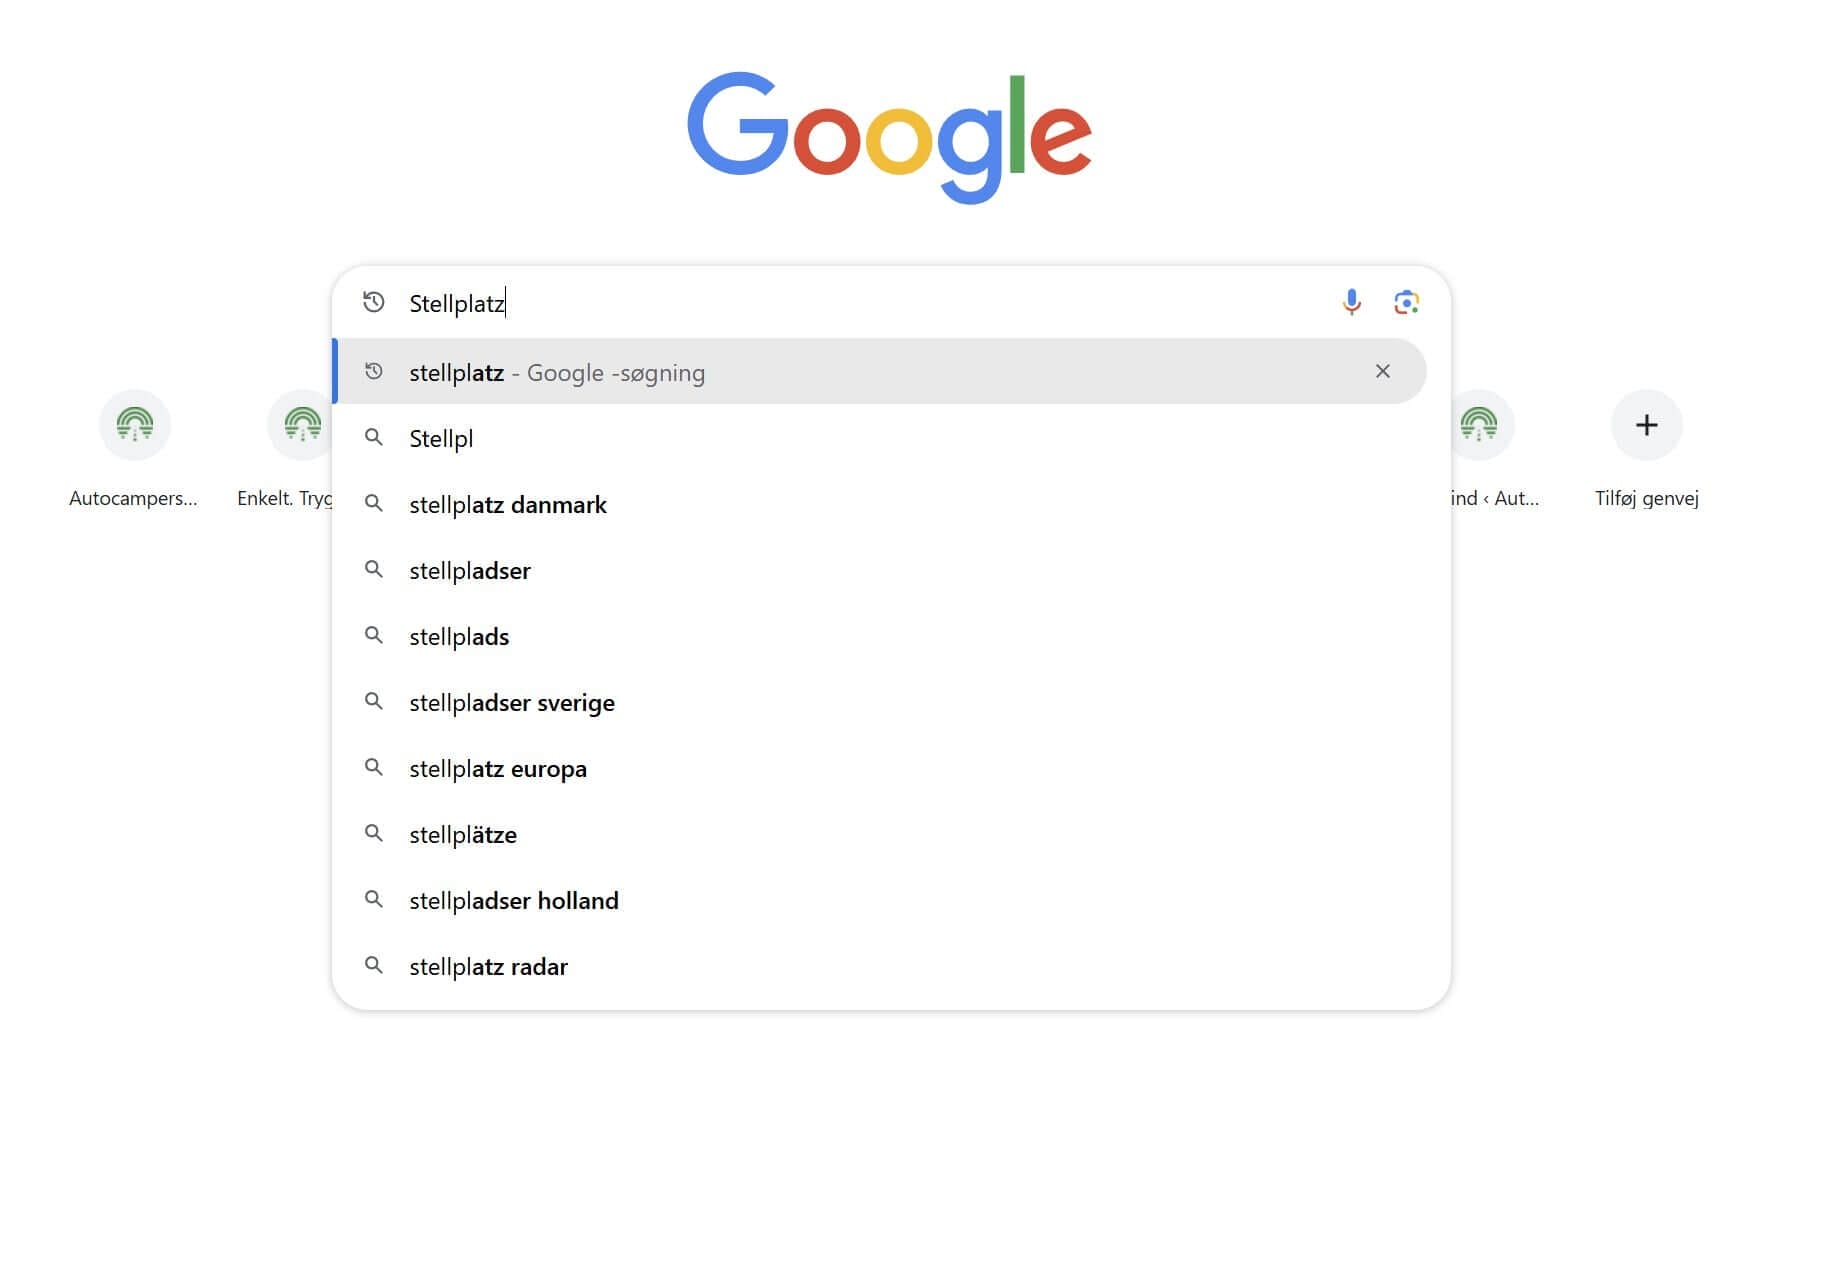Select the stellplatz europa suggestion

click(881, 768)
